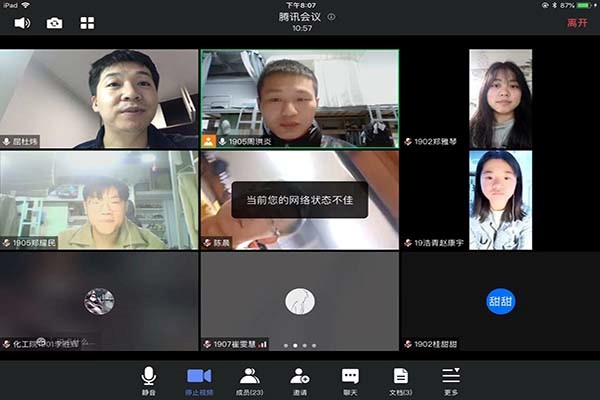Image resolution: width=600 pixels, height=400 pixels.
Task: Select the 屈杜炜 video tile
Action: (x=99, y=98)
